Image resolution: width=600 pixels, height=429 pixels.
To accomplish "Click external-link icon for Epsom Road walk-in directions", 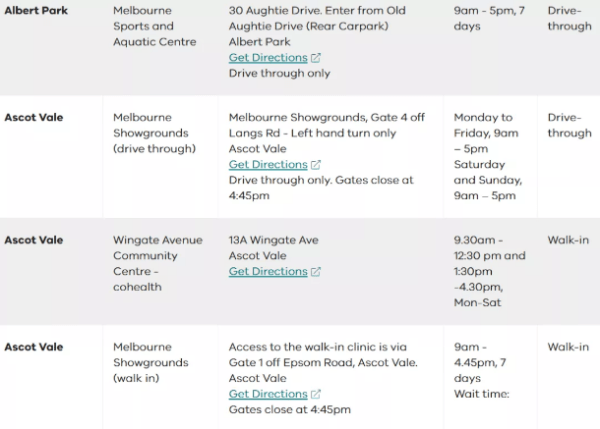I will pyautogui.click(x=316, y=395).
